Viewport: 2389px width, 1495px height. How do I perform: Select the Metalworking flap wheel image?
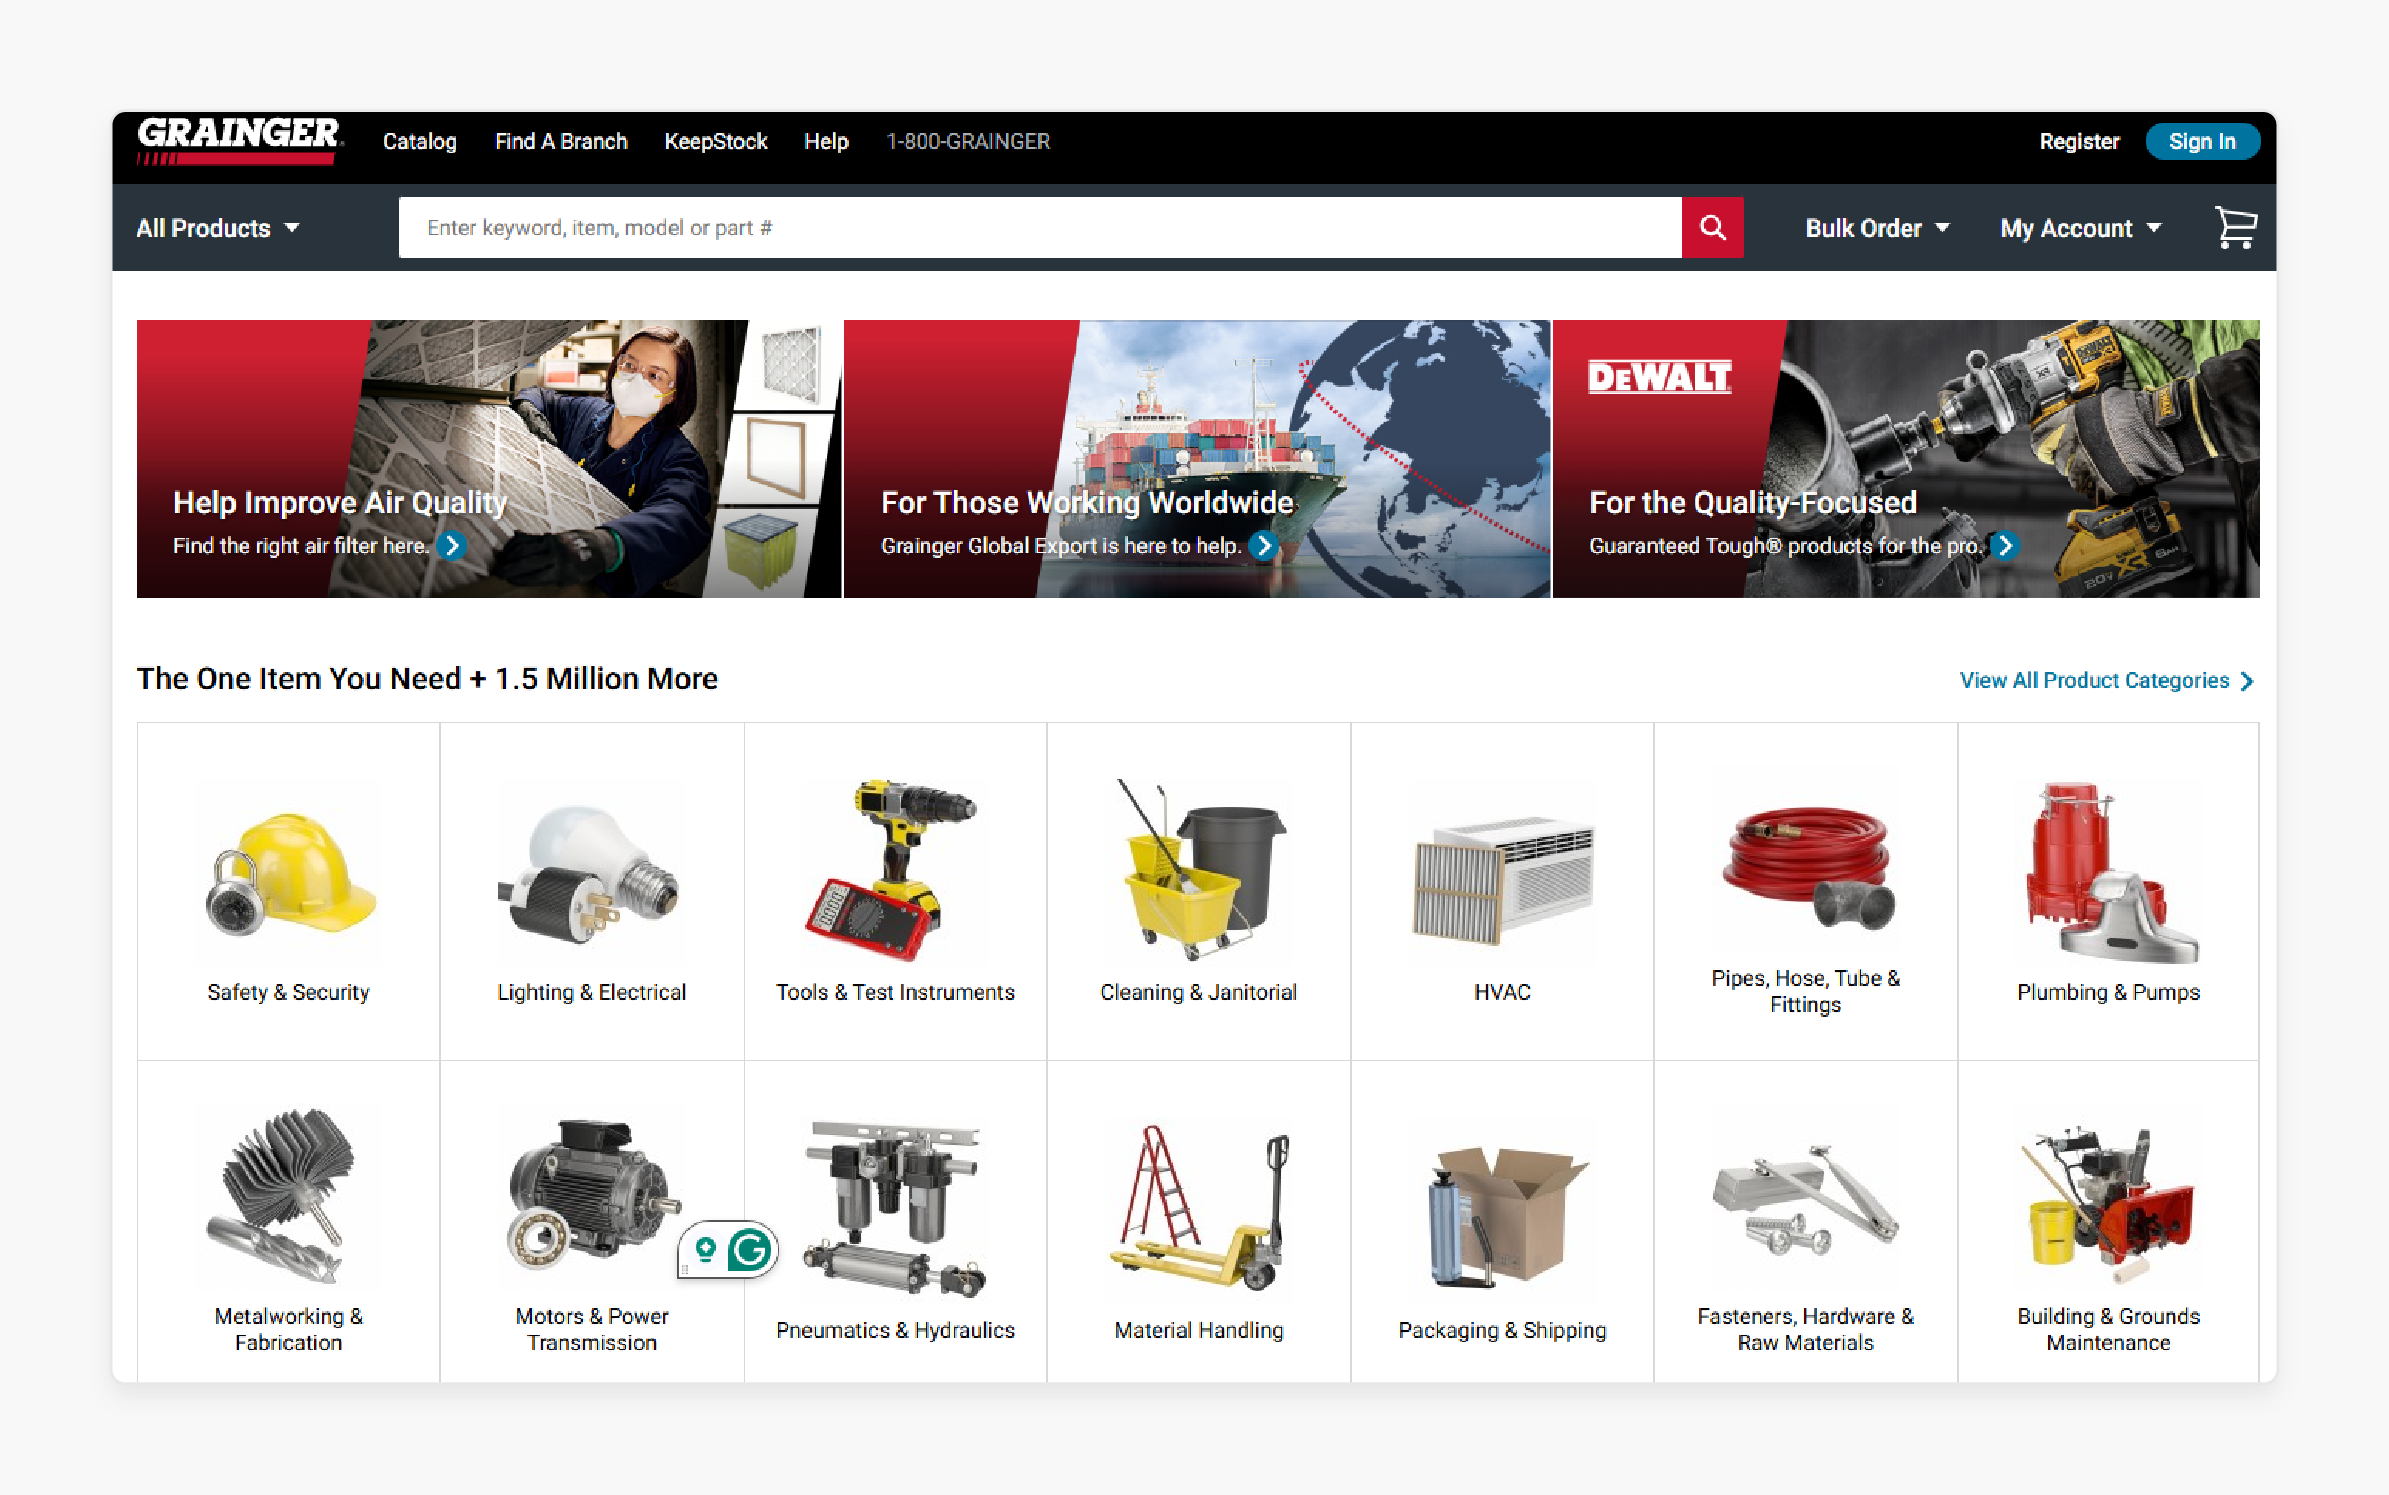(283, 1195)
